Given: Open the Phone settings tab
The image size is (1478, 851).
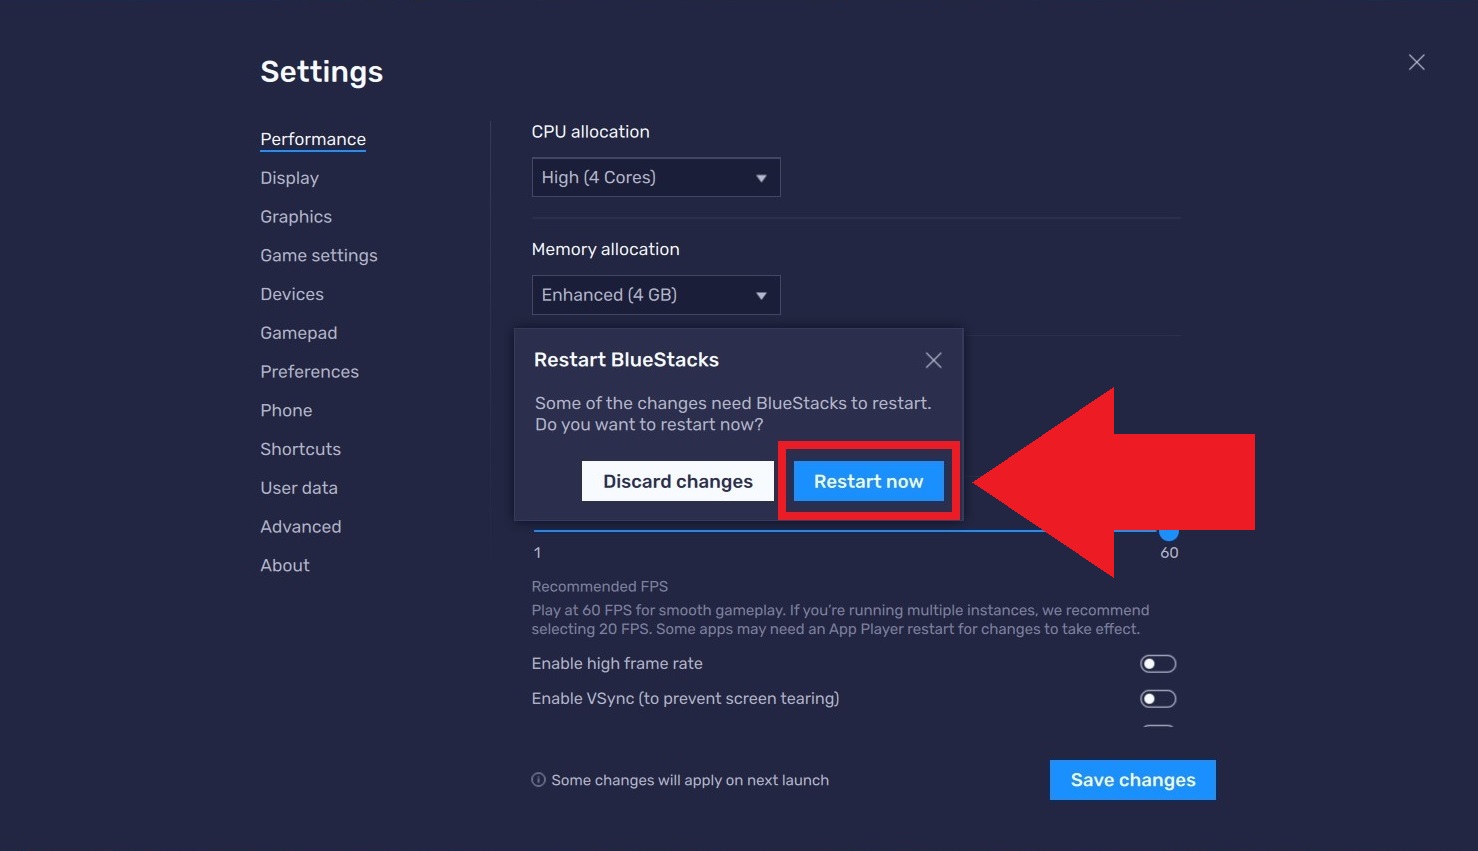Looking at the screenshot, I should tap(286, 410).
